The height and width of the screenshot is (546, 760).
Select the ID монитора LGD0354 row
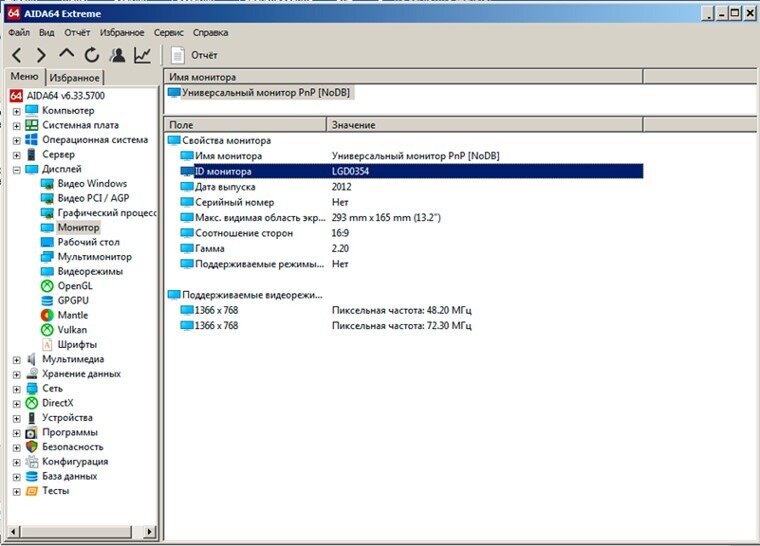[412, 171]
